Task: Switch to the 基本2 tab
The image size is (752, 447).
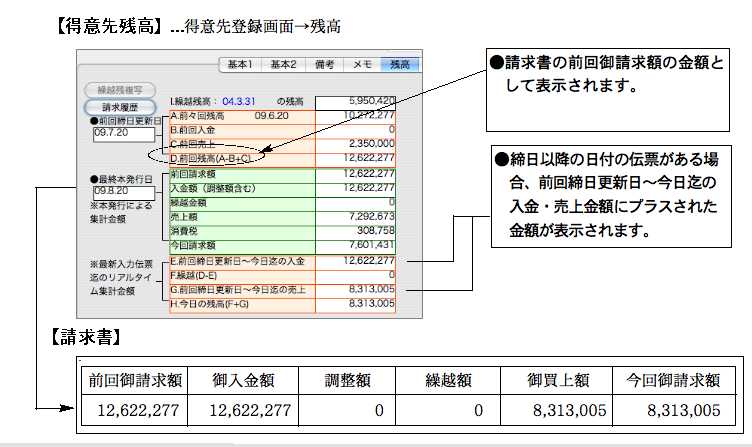Action: click(x=283, y=65)
